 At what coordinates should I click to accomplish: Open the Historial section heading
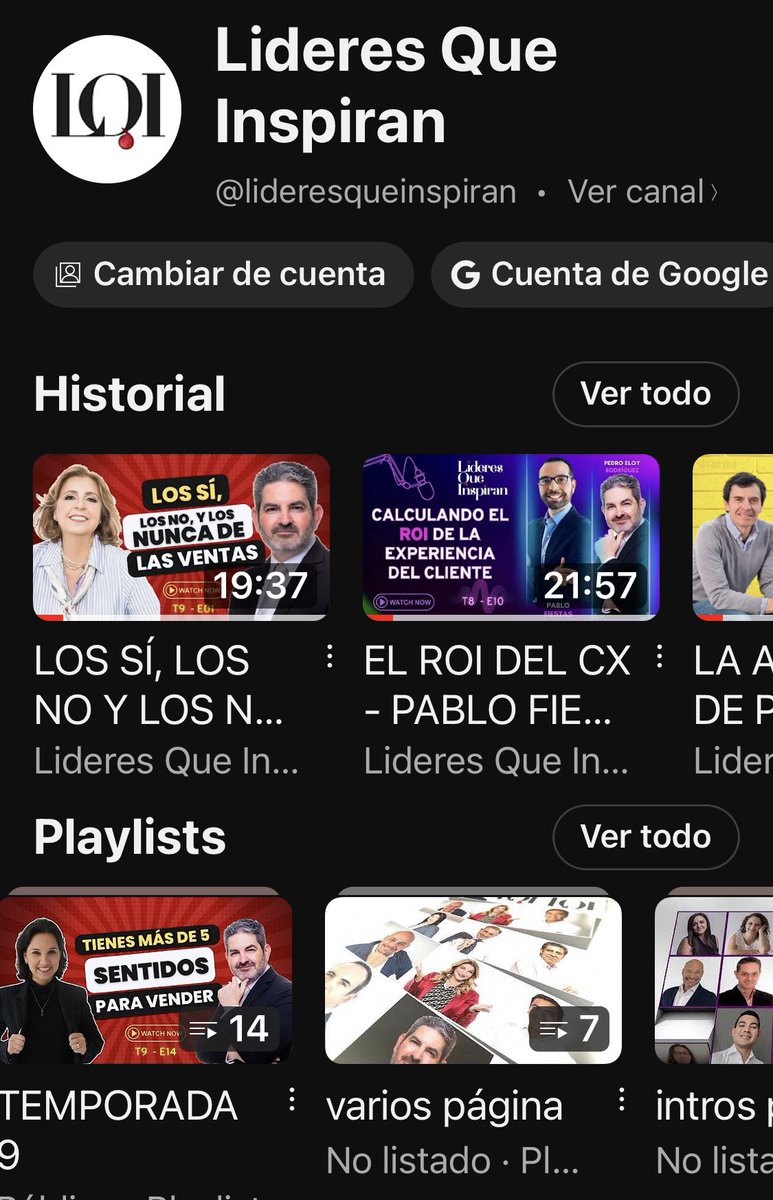click(x=130, y=394)
